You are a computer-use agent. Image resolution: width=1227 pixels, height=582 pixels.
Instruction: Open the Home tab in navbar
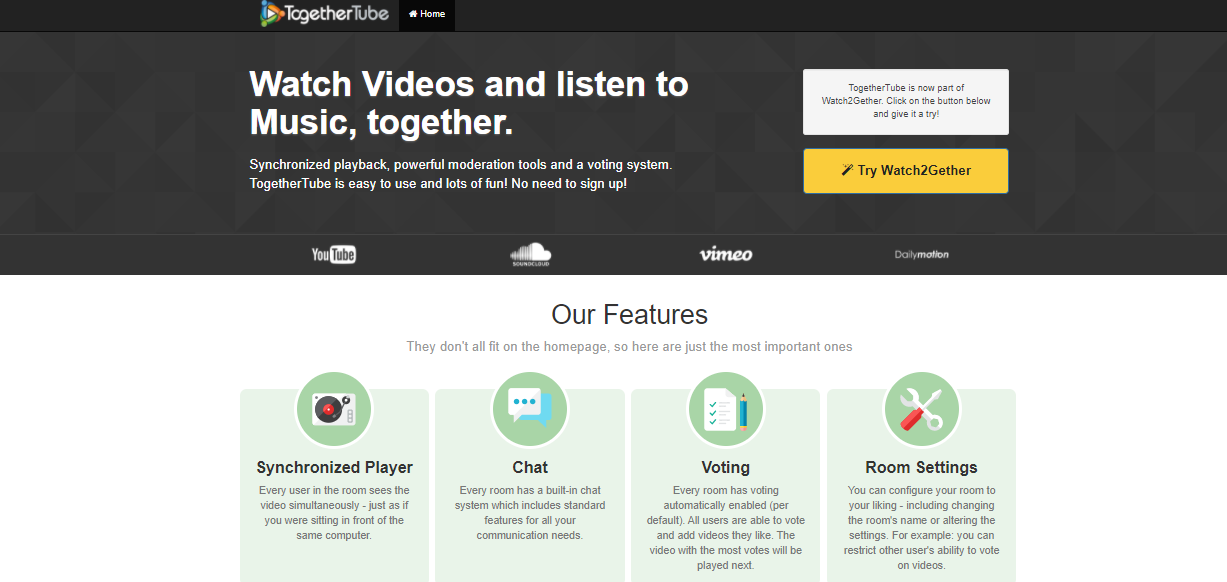pyautogui.click(x=427, y=15)
